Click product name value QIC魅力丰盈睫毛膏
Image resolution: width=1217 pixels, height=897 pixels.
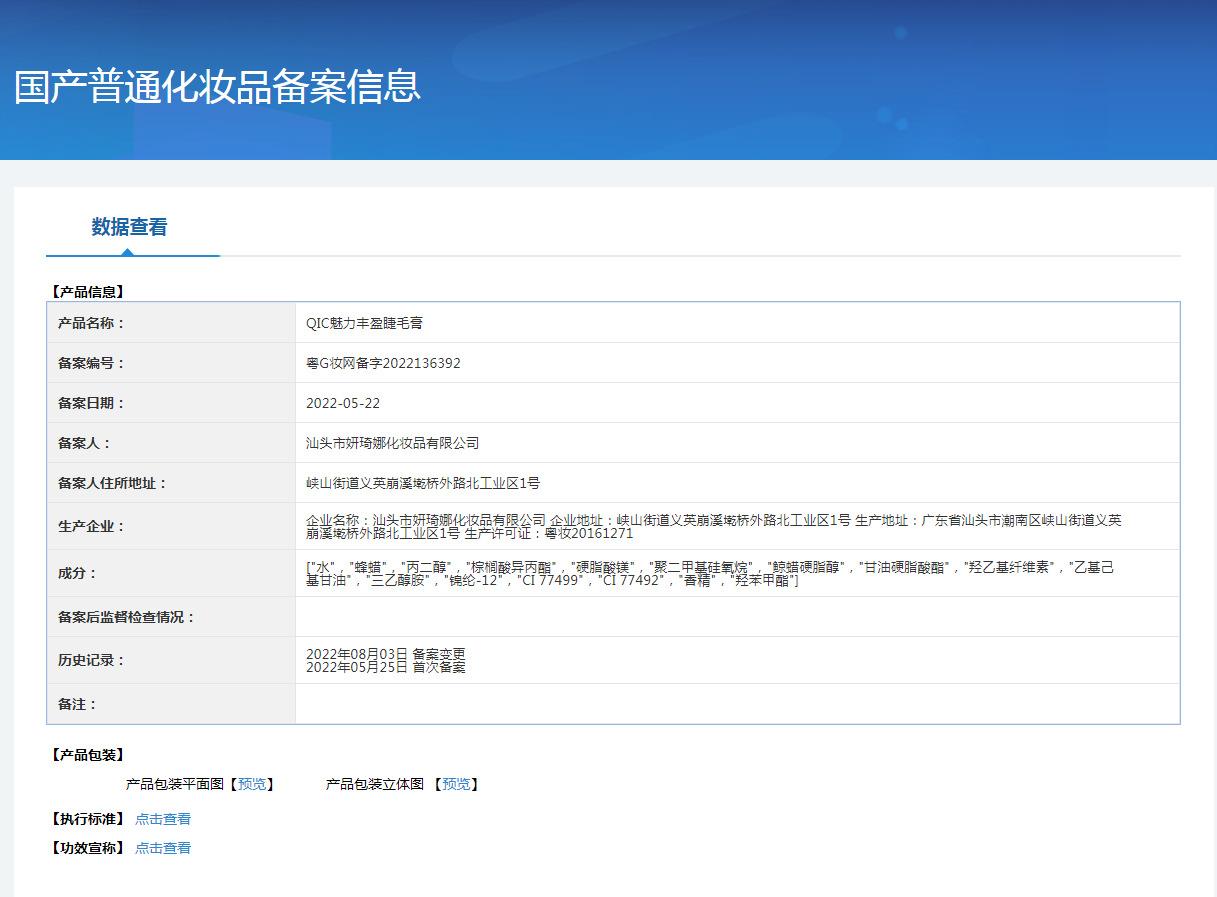[x=365, y=323]
